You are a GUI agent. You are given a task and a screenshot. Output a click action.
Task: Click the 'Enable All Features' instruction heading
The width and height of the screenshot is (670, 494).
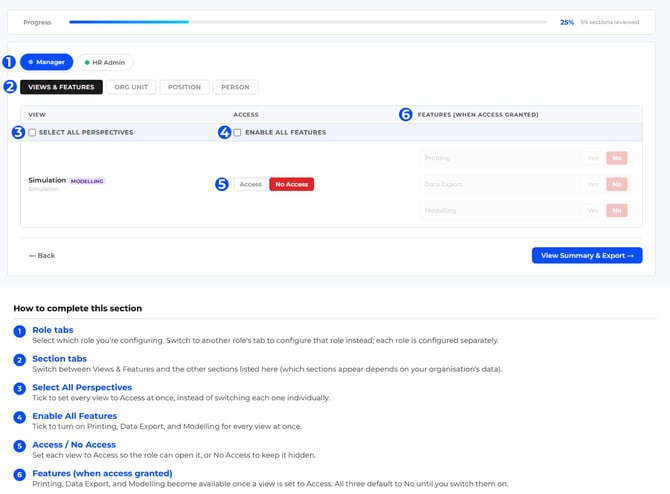74,416
